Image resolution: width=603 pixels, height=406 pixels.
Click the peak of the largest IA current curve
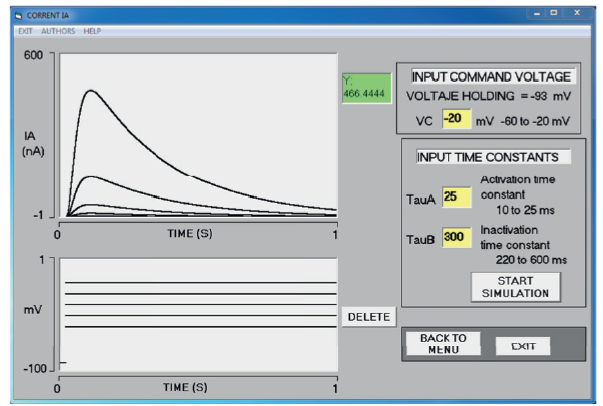pos(92,91)
